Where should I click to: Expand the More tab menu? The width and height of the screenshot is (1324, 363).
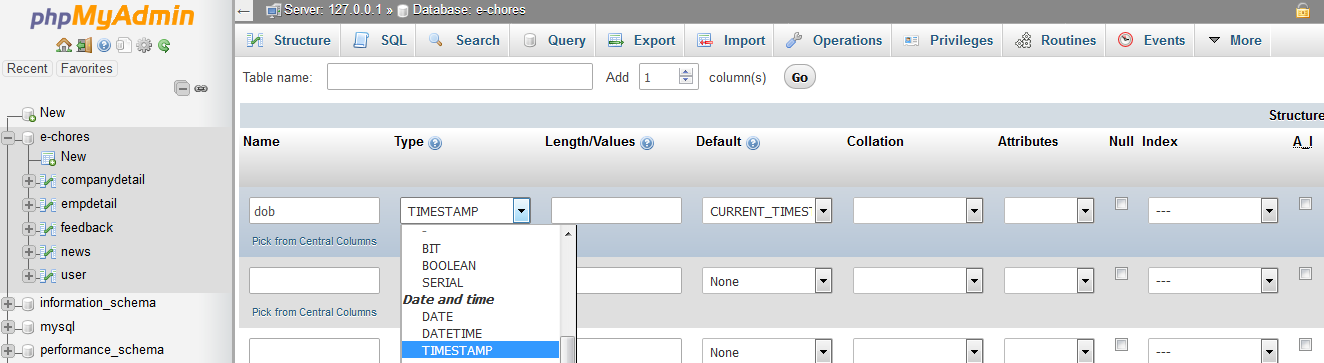tap(1235, 40)
